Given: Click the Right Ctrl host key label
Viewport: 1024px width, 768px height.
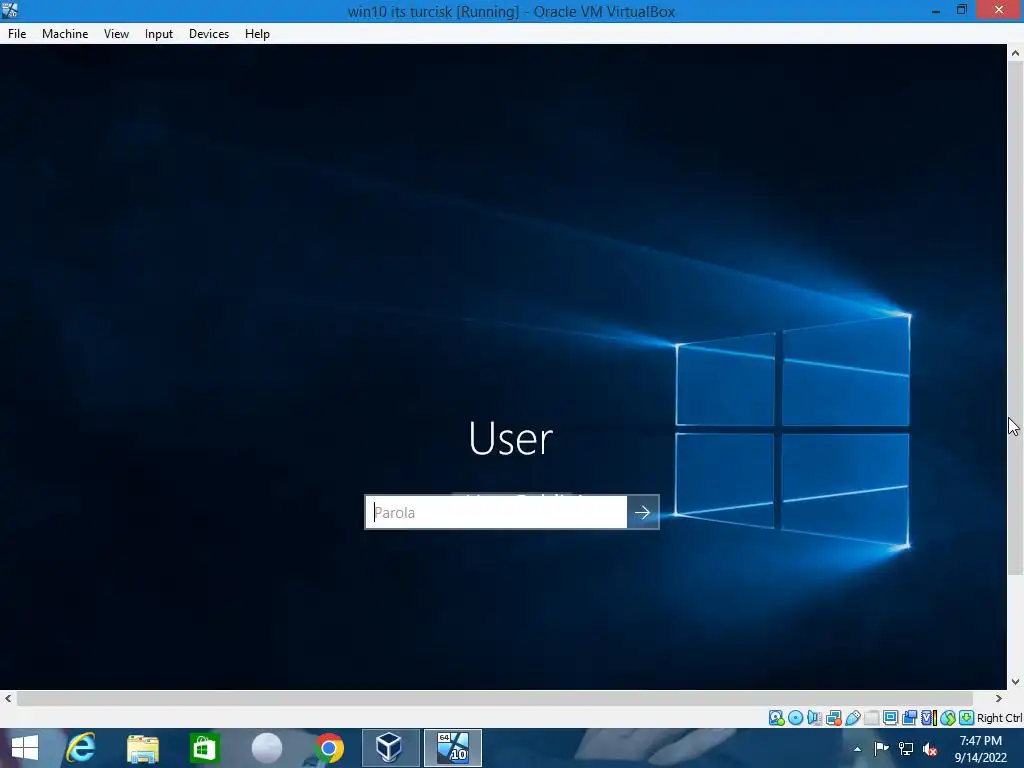Looking at the screenshot, I should click(x=1000, y=718).
